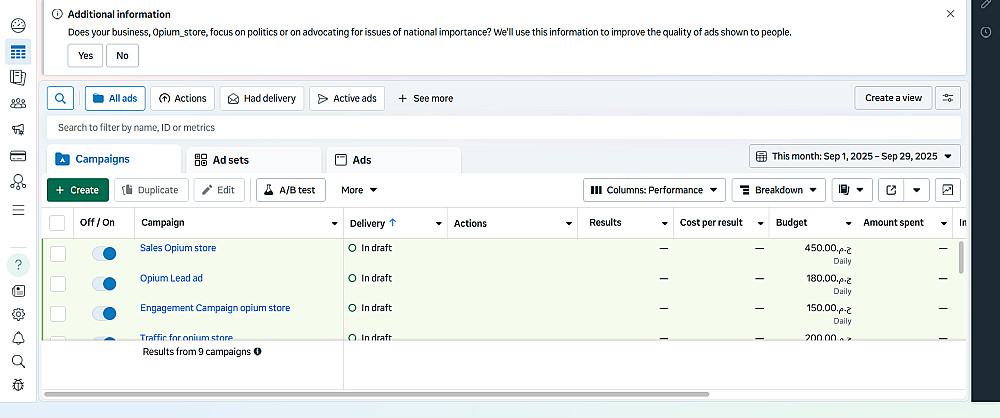Image resolution: width=1000 pixels, height=418 pixels.
Task: Open Sales Opium store campaign link
Action: coord(178,248)
